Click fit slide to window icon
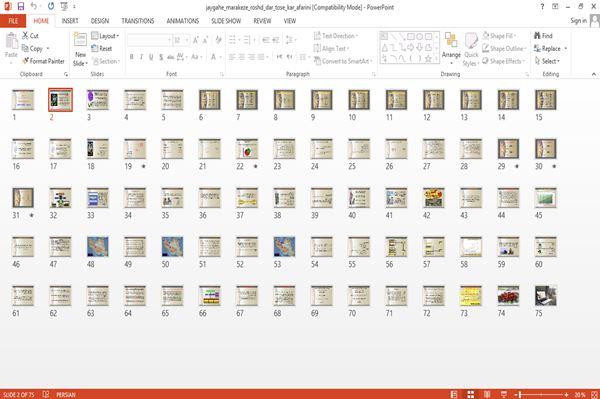 coord(594,394)
